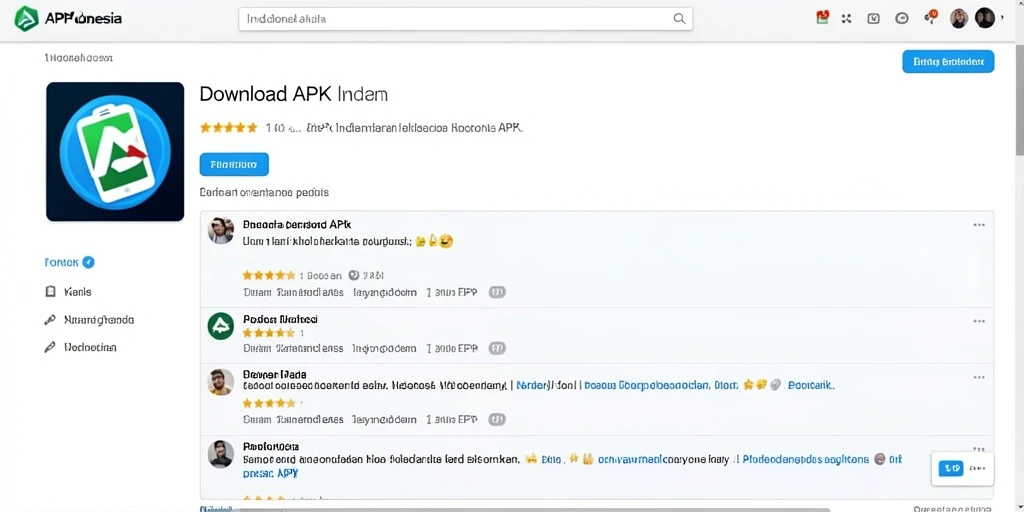Open the sidebar item beside the wrench icon
Screen dimensions: 1024x512
click(x=99, y=320)
